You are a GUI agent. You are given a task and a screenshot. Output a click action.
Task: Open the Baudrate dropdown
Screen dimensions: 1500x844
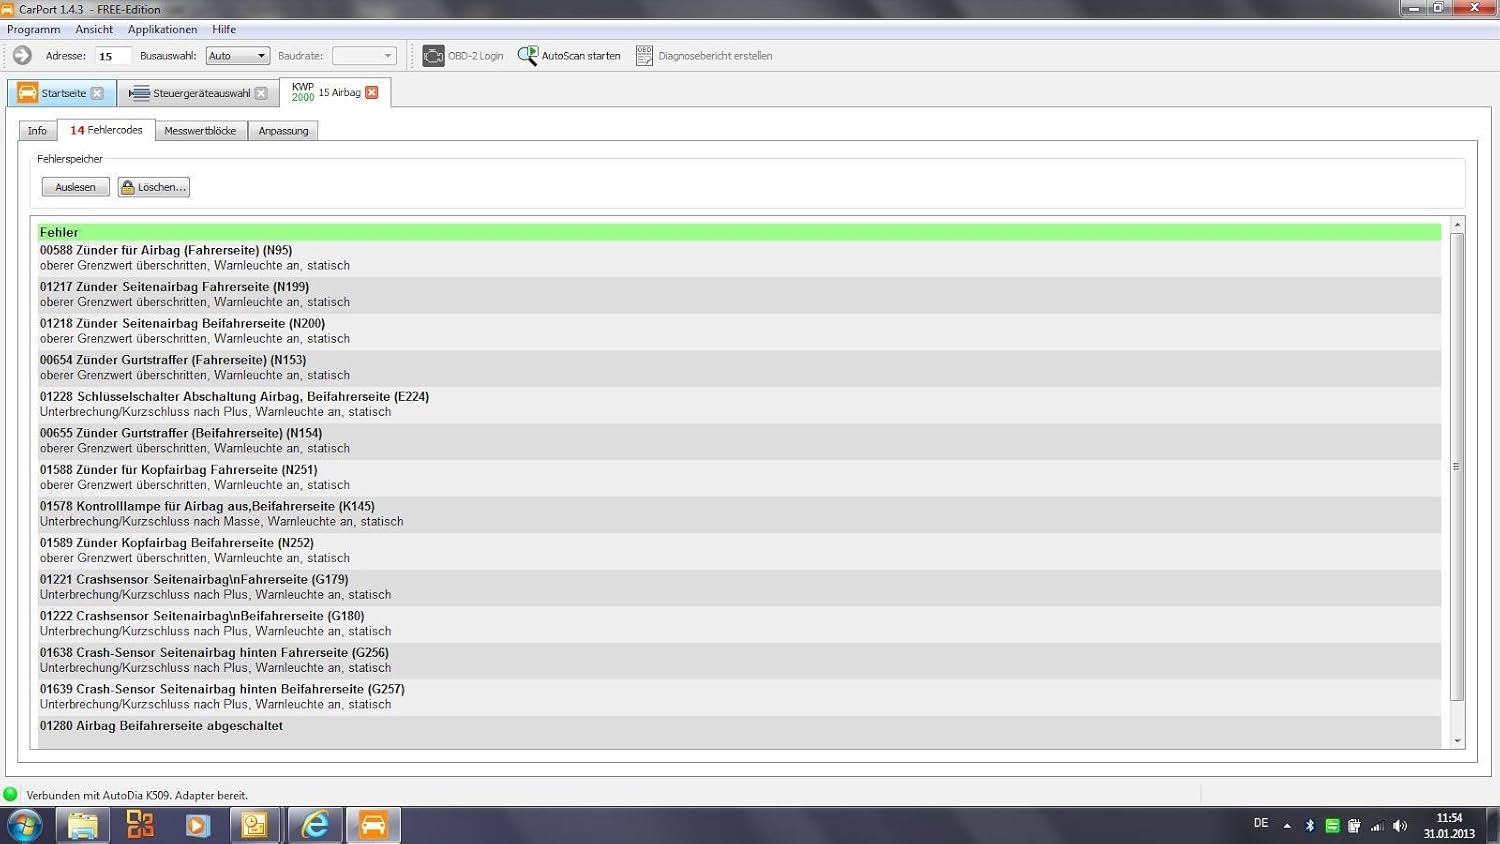[x=387, y=56]
